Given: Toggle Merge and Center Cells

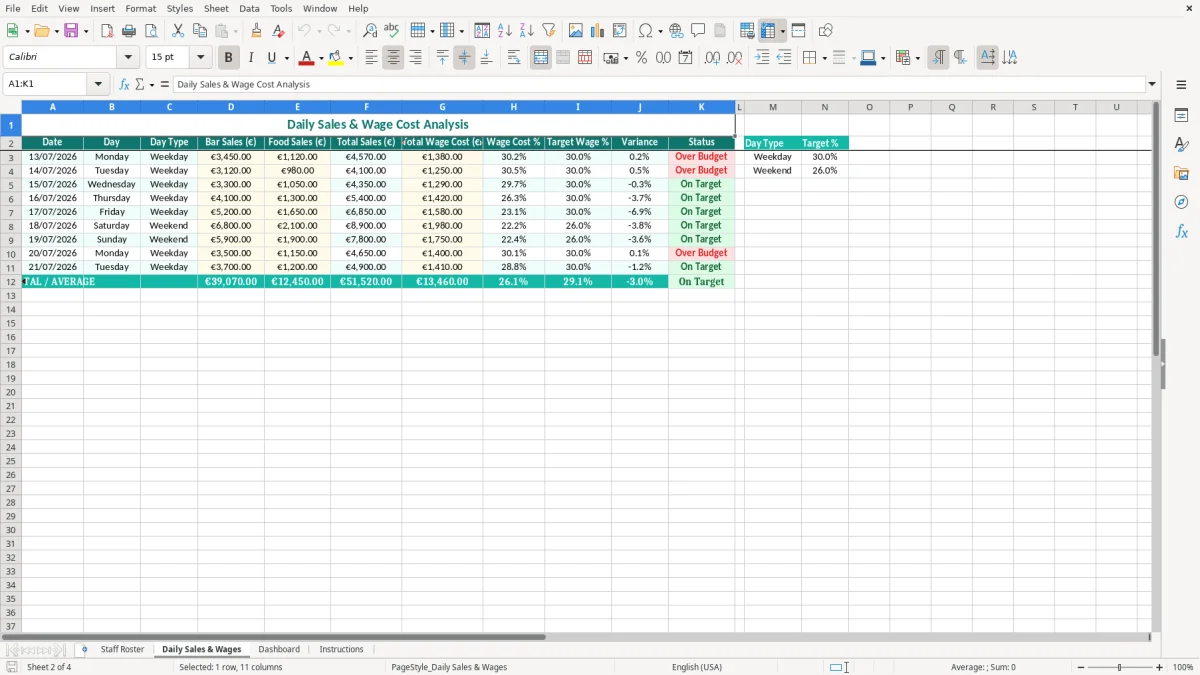Looking at the screenshot, I should pyautogui.click(x=541, y=58).
